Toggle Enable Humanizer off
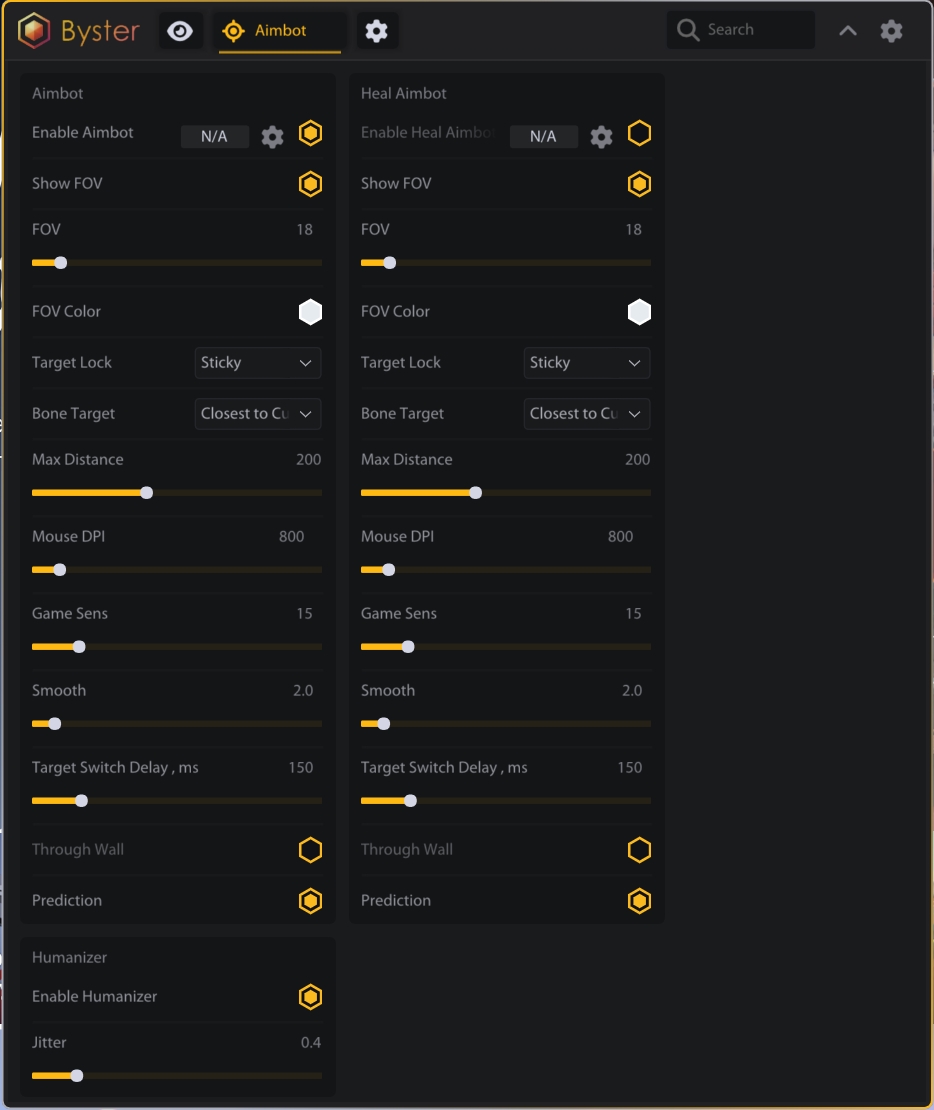The height and width of the screenshot is (1110, 934). tap(310, 997)
